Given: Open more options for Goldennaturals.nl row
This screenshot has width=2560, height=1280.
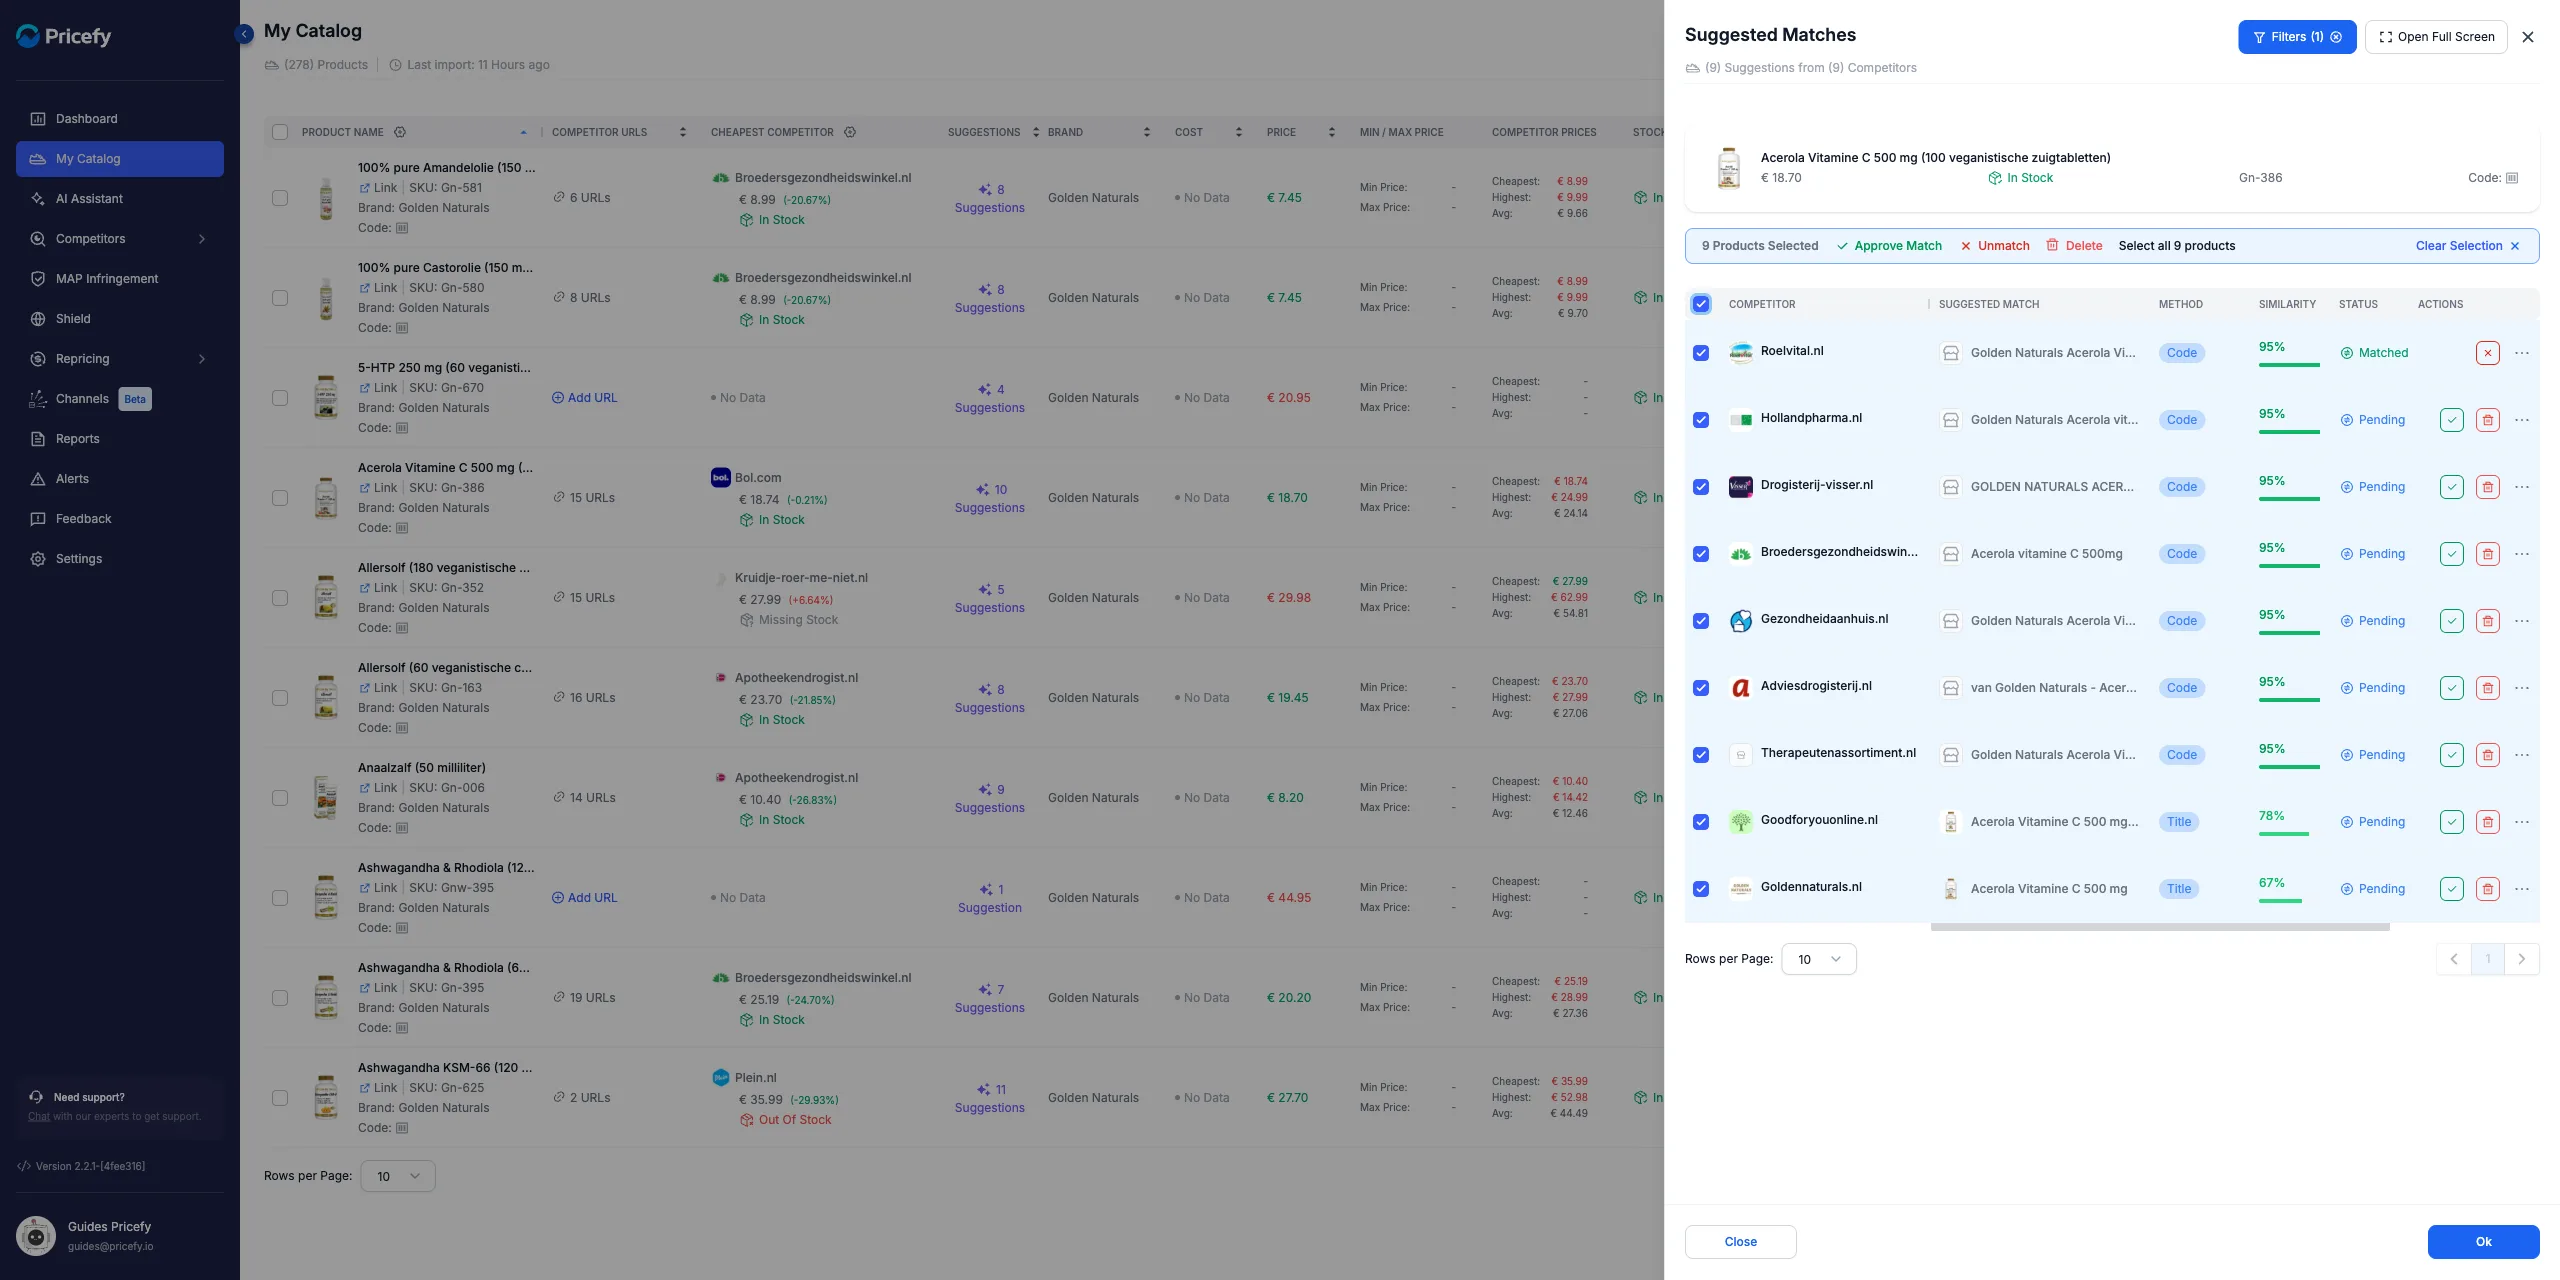Looking at the screenshot, I should point(2522,889).
